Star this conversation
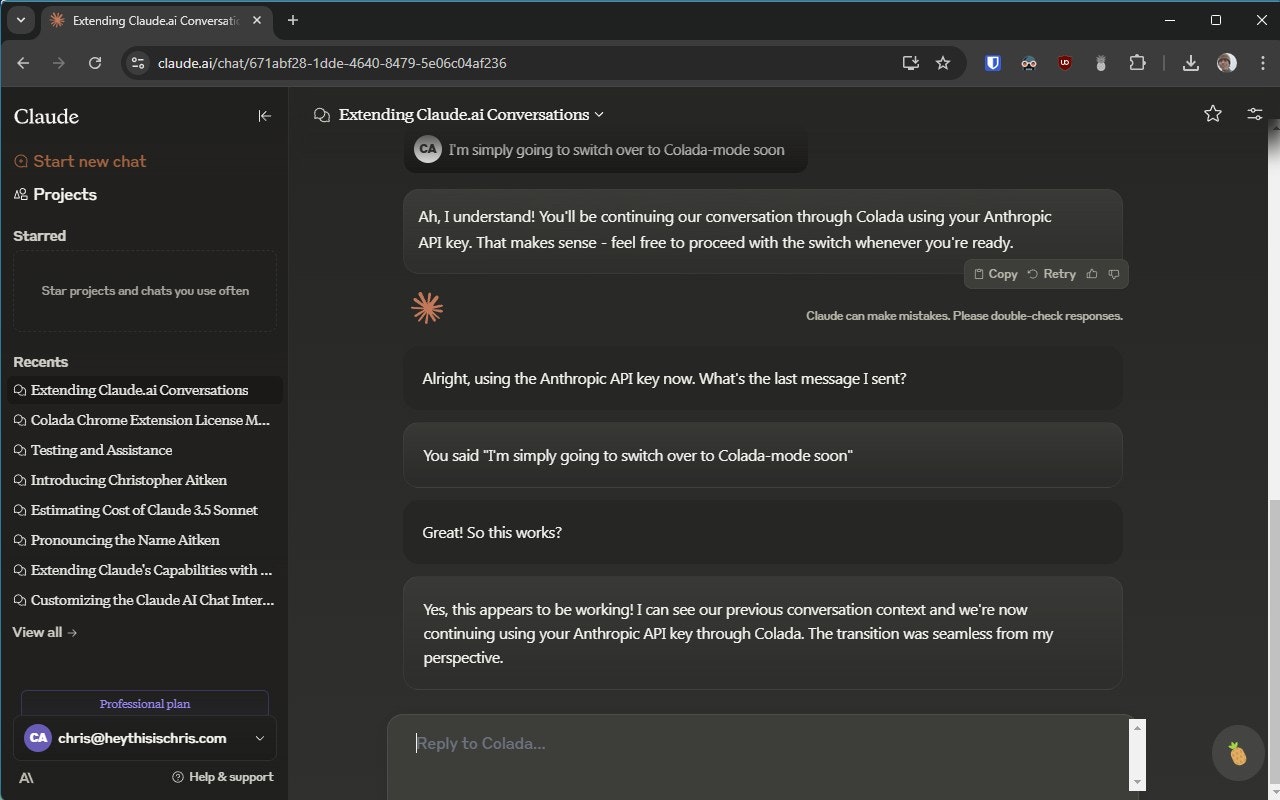Image resolution: width=1280 pixels, height=800 pixels. click(x=1213, y=114)
